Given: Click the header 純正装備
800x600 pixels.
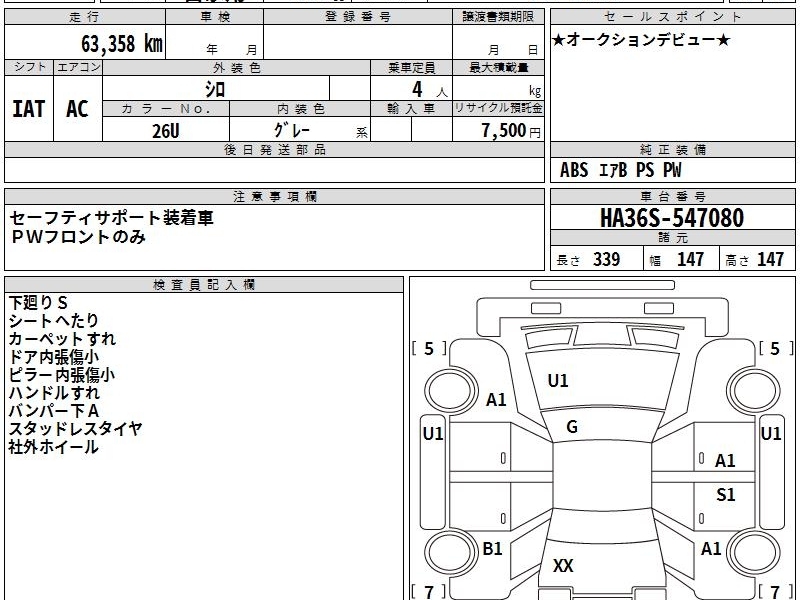Looking at the screenshot, I should pos(672,149).
